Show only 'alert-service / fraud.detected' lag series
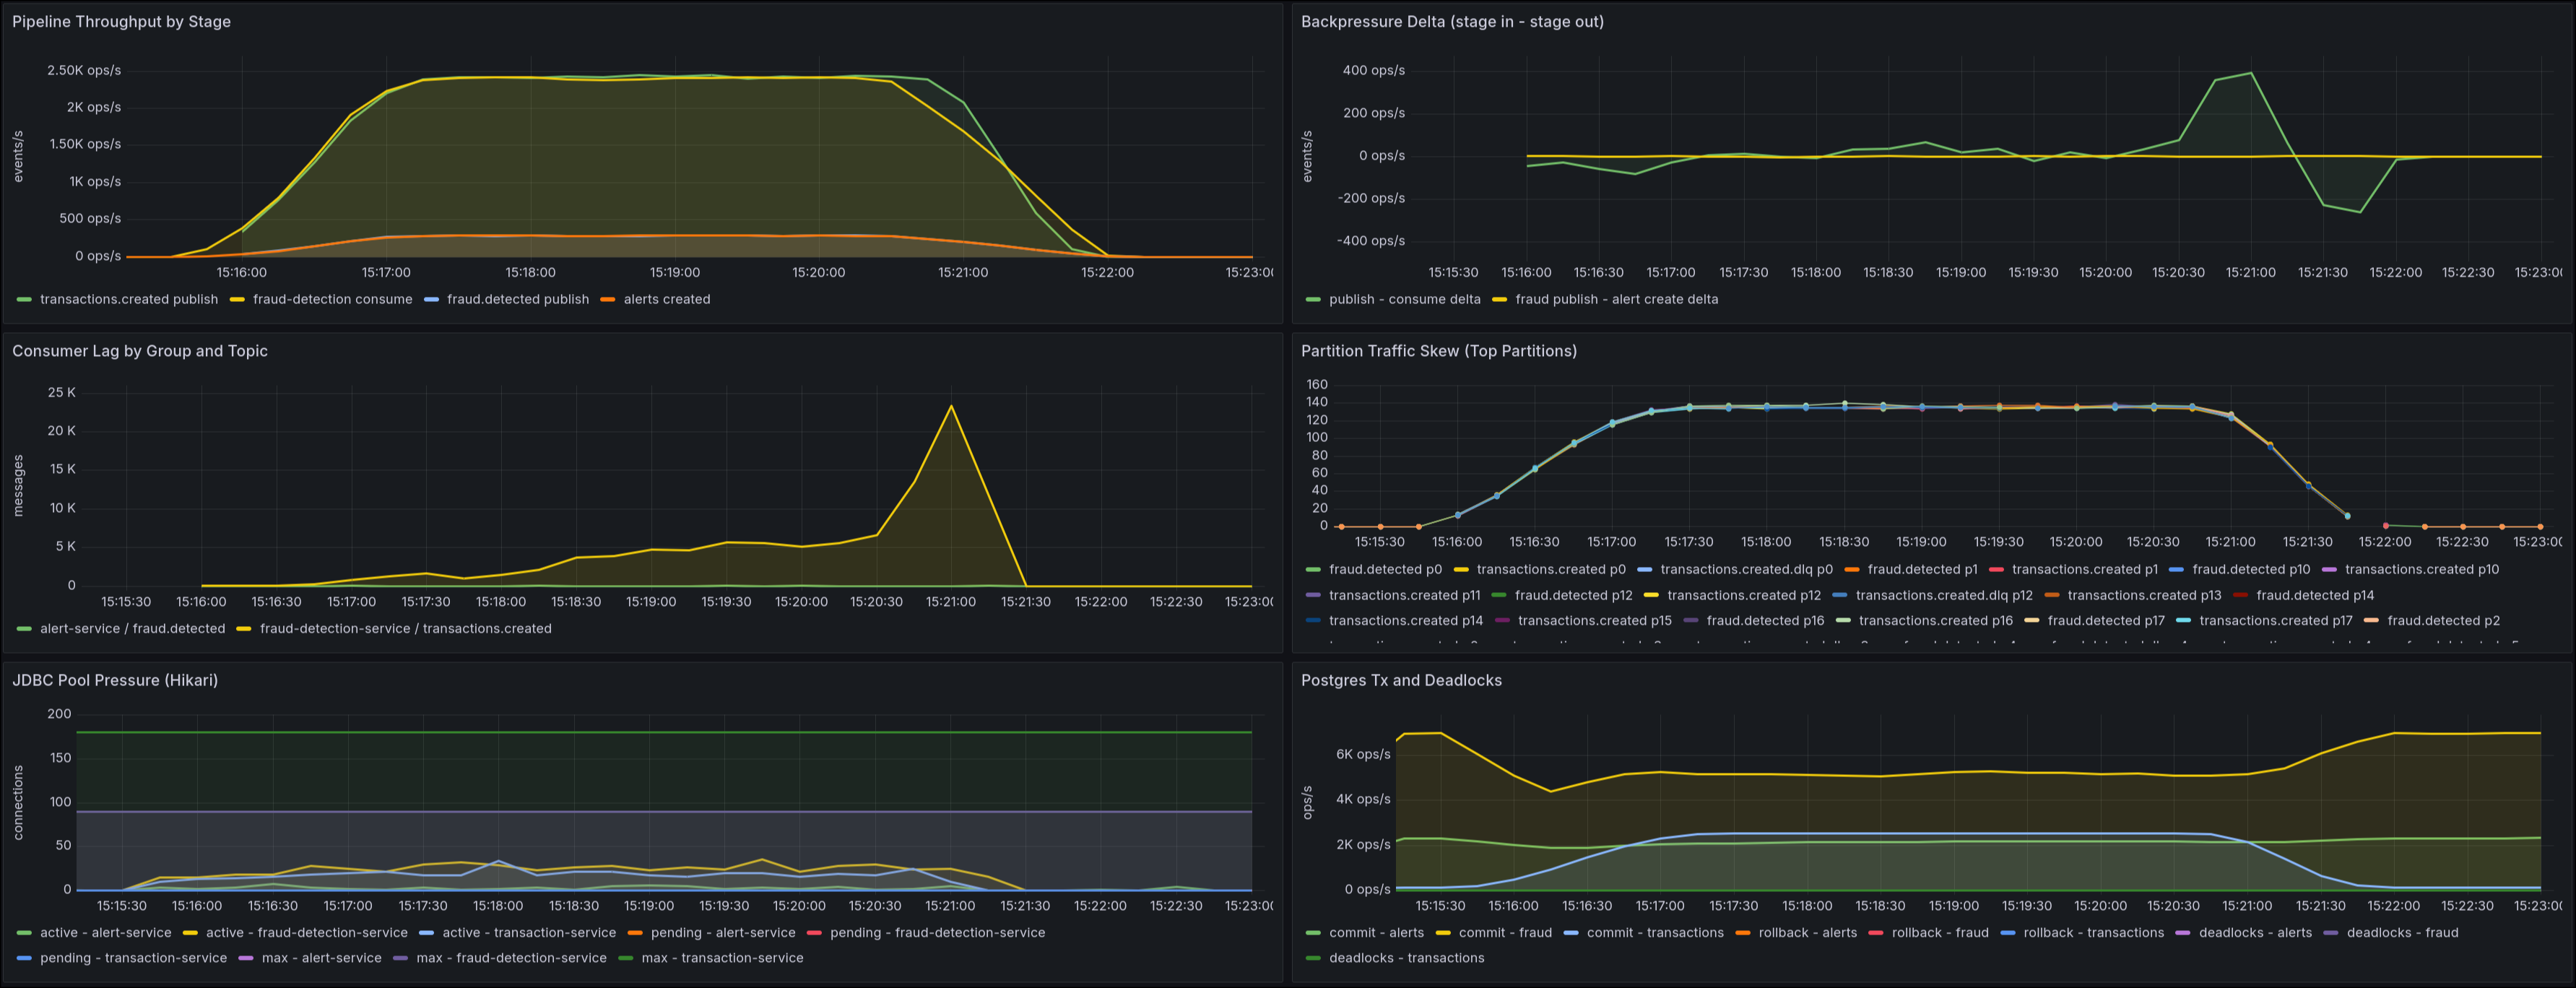 pos(132,629)
